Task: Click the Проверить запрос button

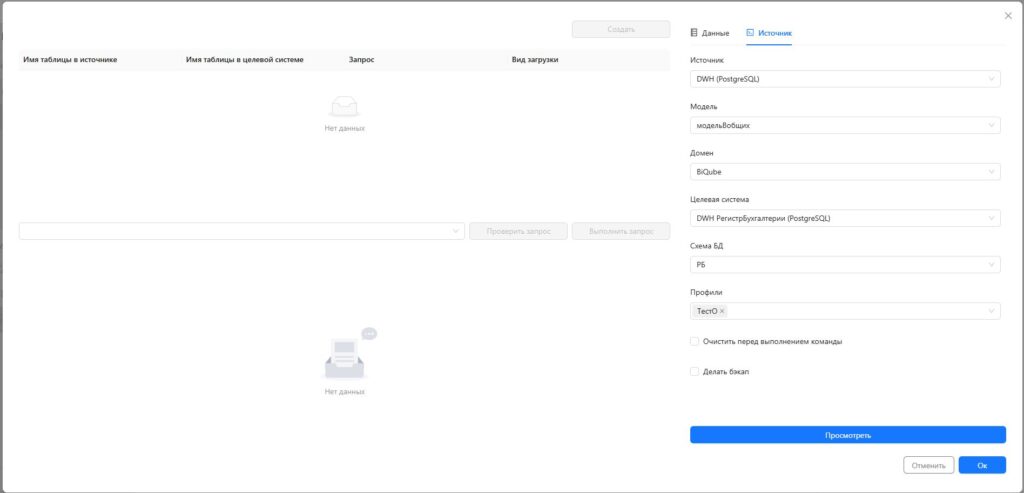Action: tap(519, 231)
